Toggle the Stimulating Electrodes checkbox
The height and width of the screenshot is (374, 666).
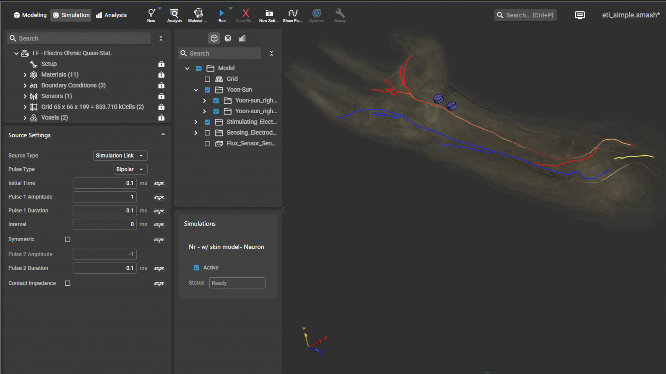tap(207, 122)
